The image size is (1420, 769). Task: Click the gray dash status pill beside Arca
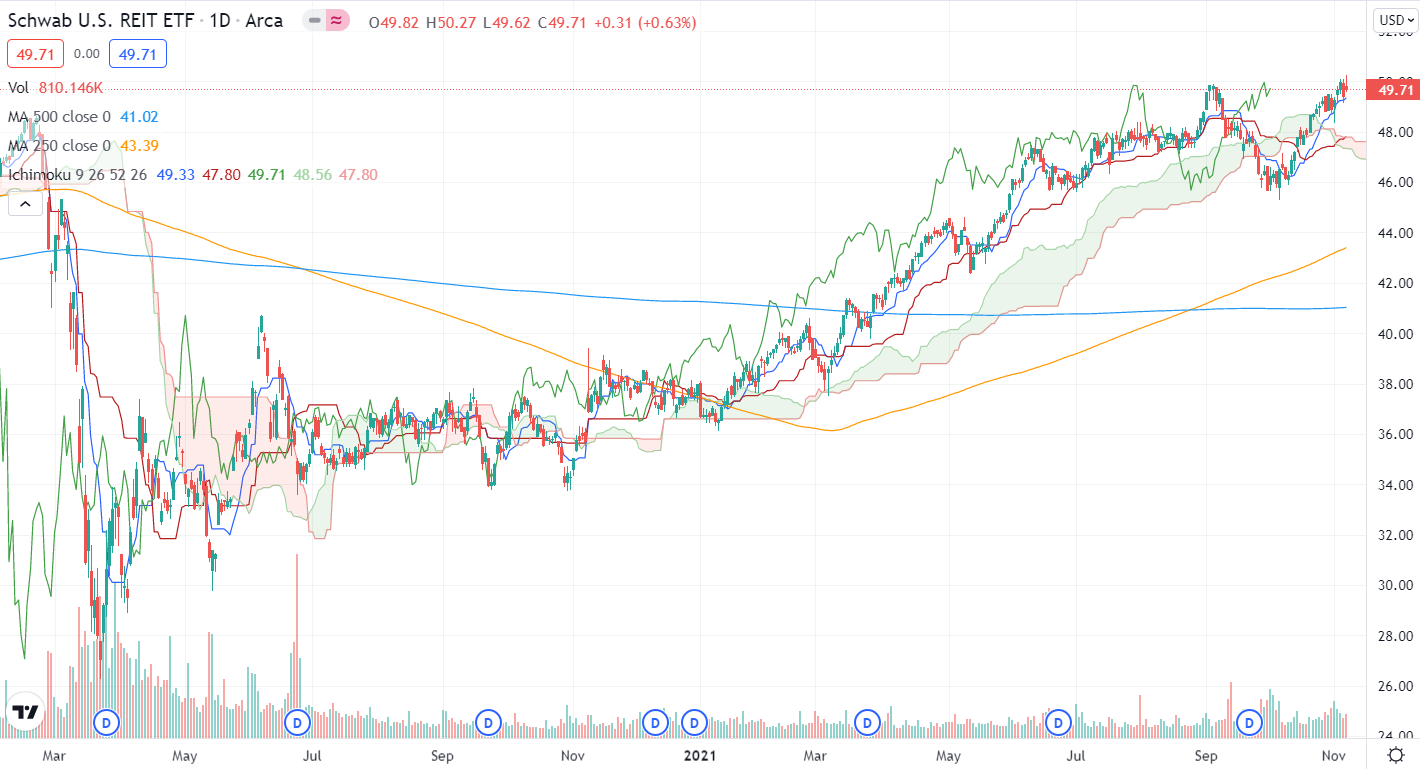coord(315,21)
